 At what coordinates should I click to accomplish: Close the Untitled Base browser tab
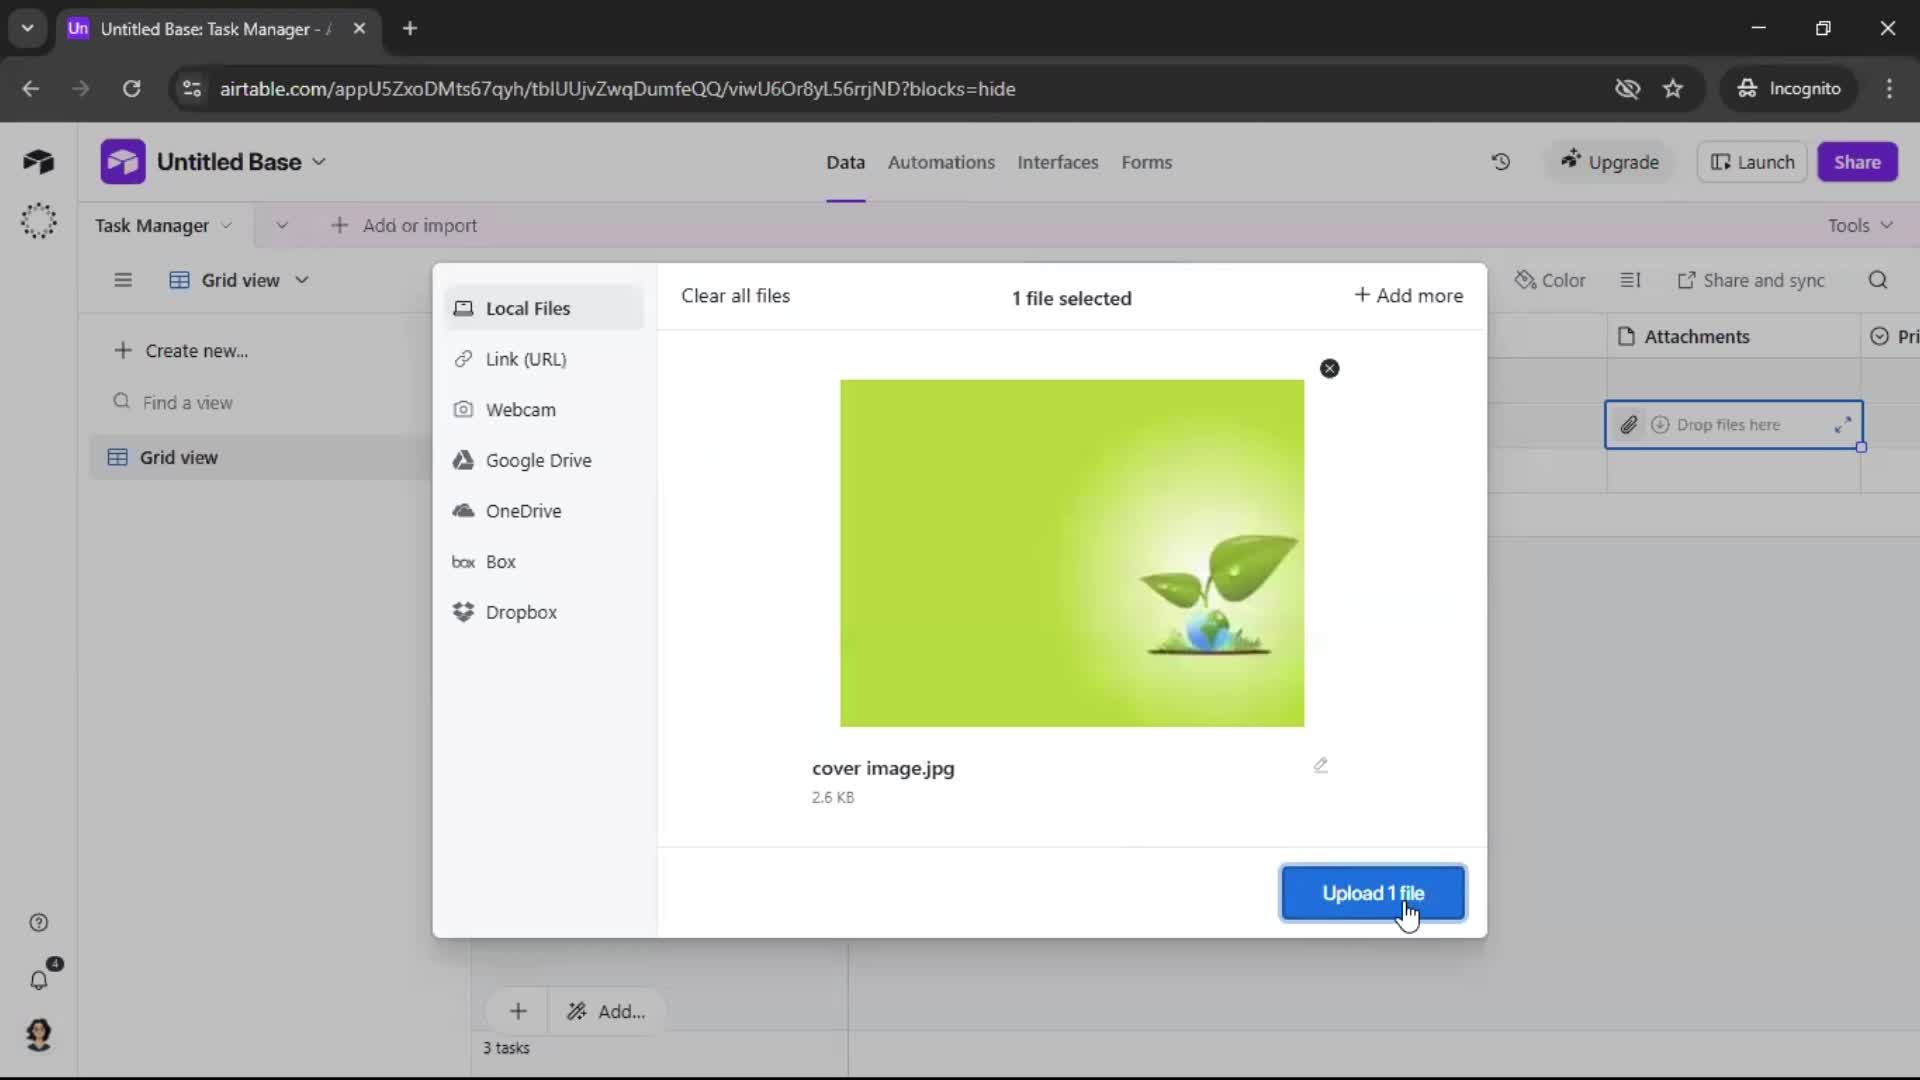point(359,29)
